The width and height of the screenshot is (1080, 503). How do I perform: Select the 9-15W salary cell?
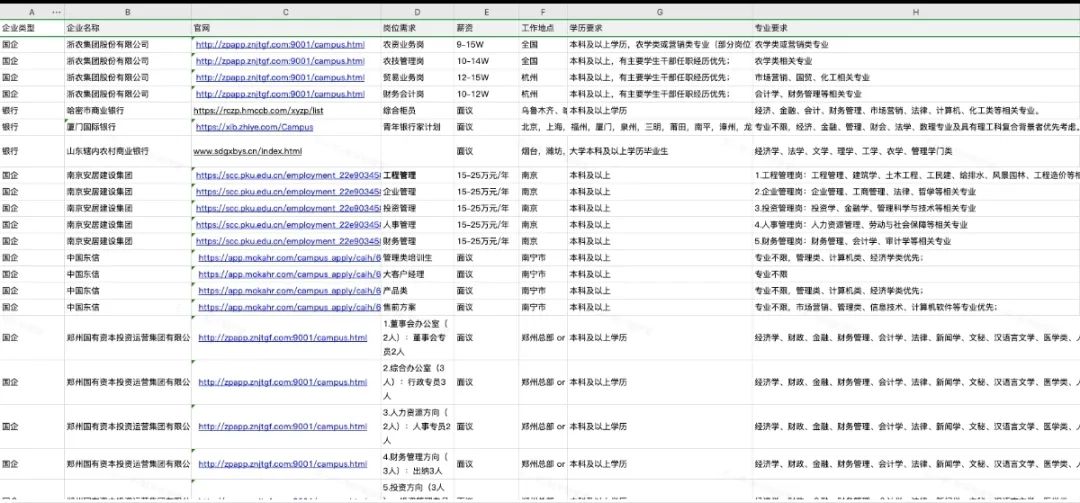486,44
